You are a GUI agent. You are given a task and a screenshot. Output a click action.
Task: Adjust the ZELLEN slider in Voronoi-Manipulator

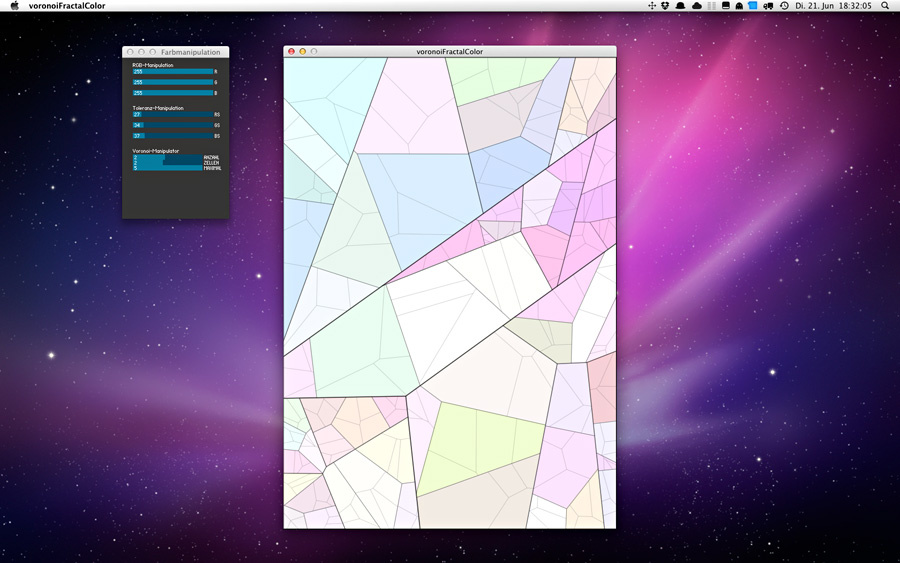(167, 162)
